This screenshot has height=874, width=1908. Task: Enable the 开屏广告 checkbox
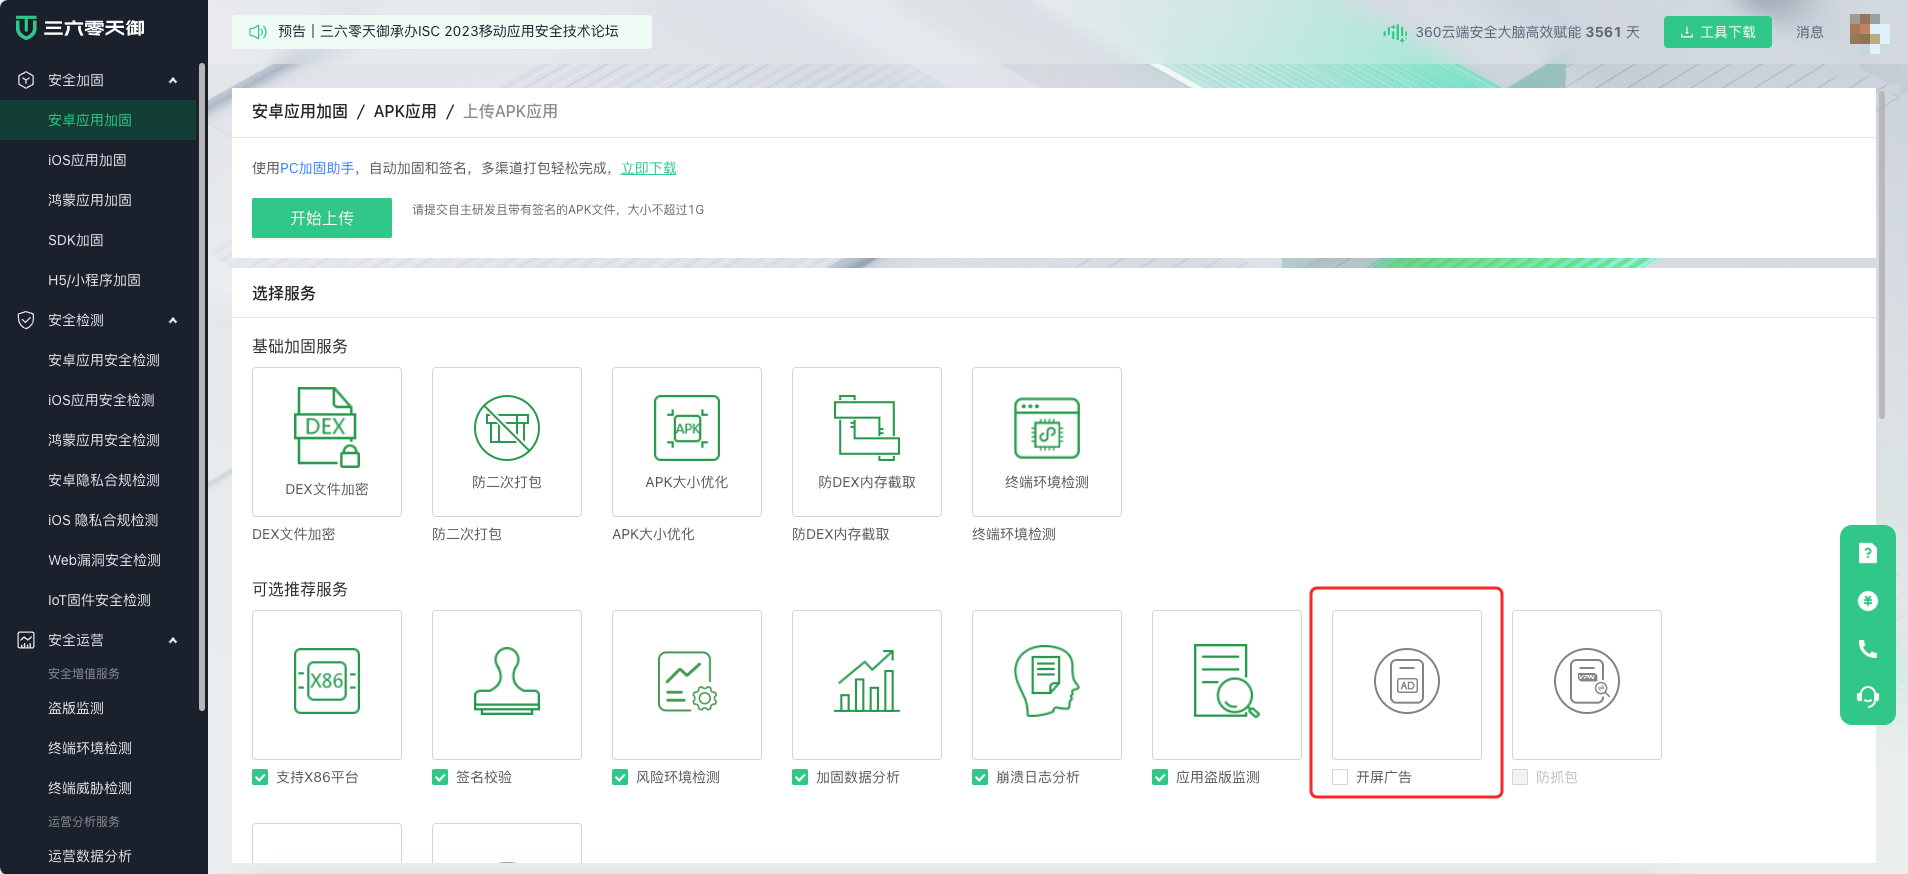click(1340, 777)
